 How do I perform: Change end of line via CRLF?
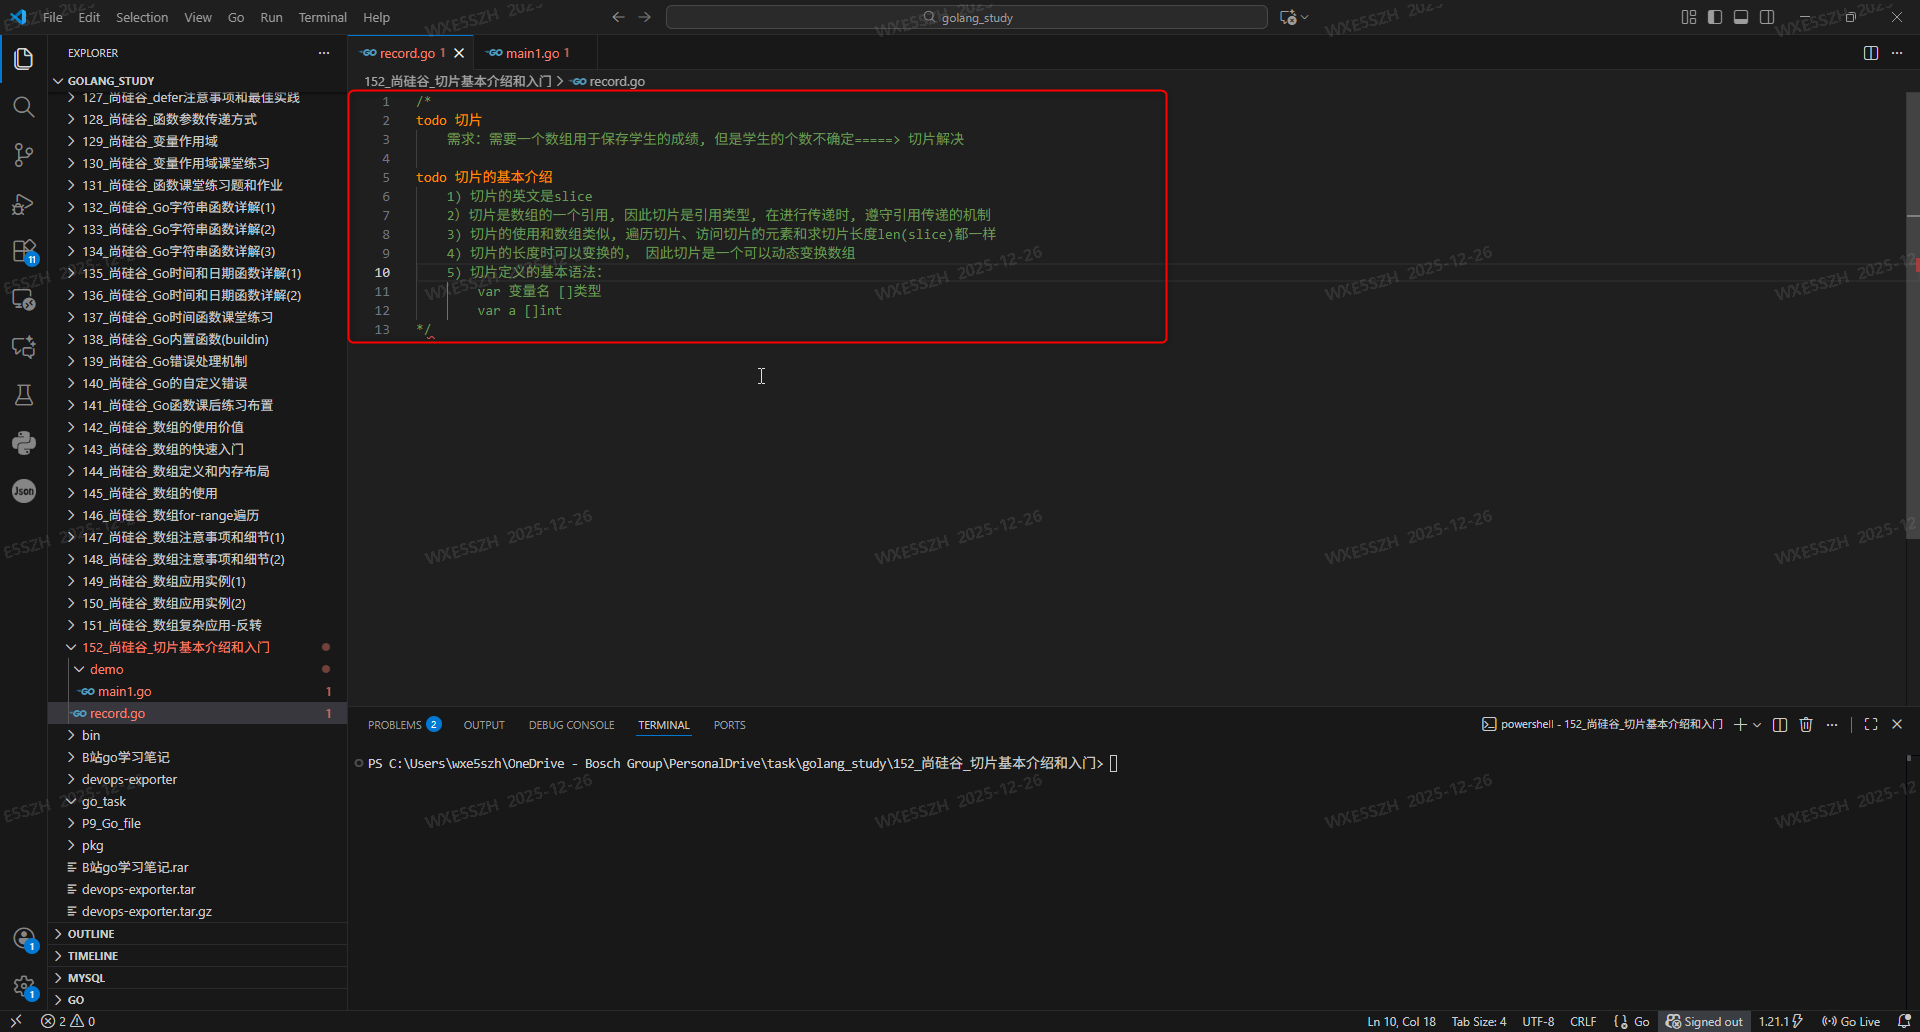tap(1583, 1021)
